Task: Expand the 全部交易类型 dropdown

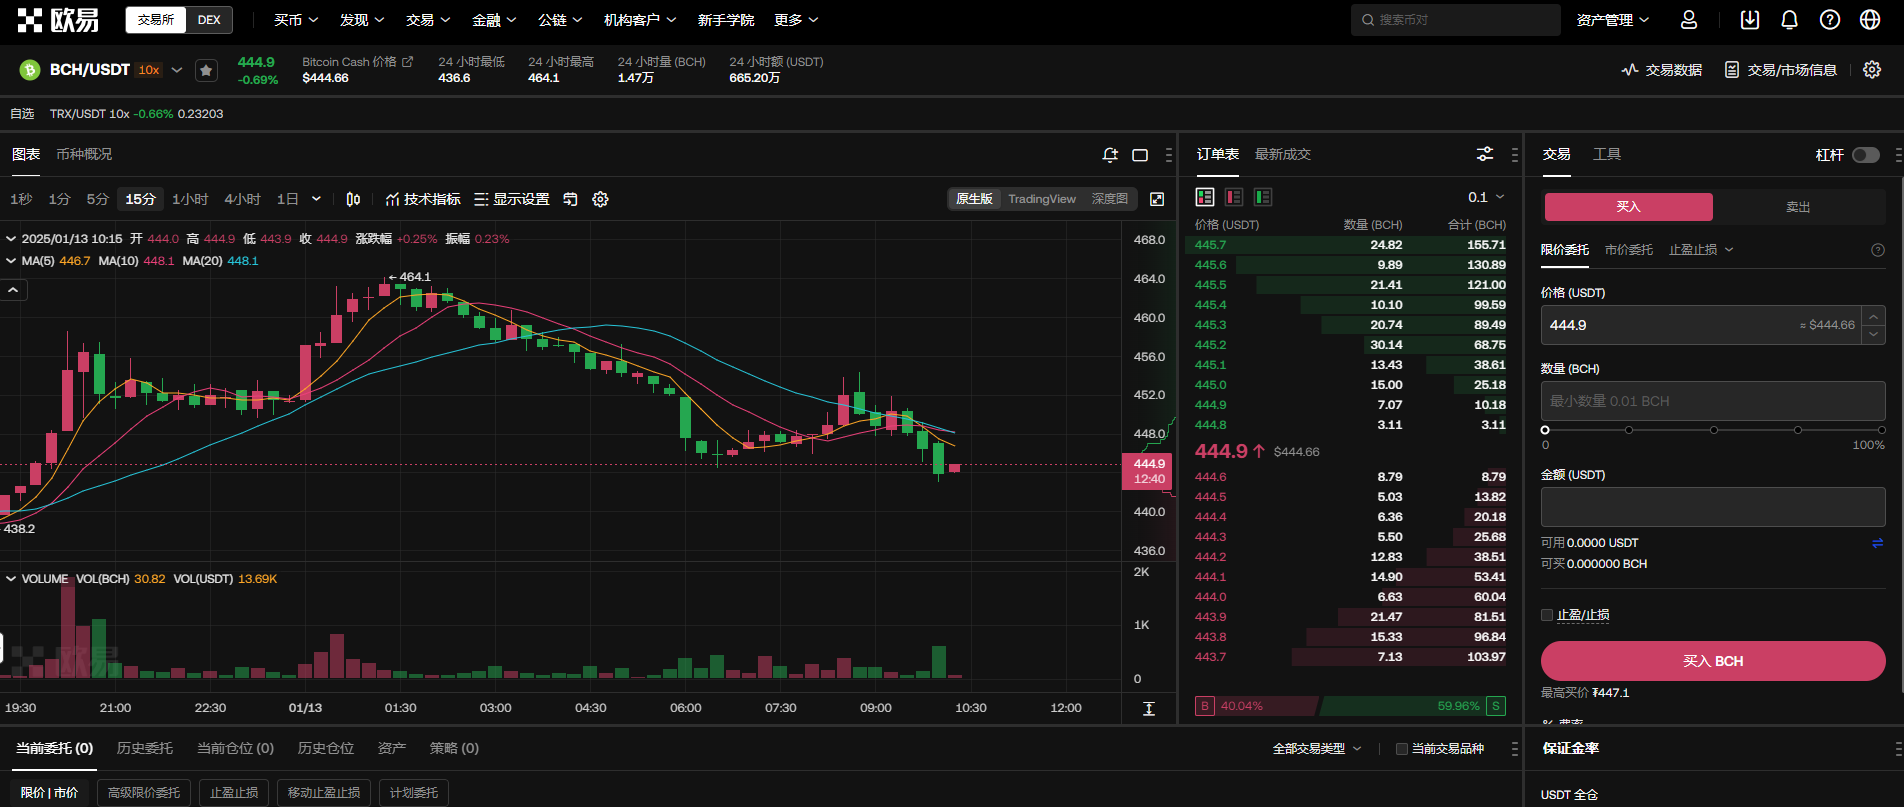Action: (1316, 749)
